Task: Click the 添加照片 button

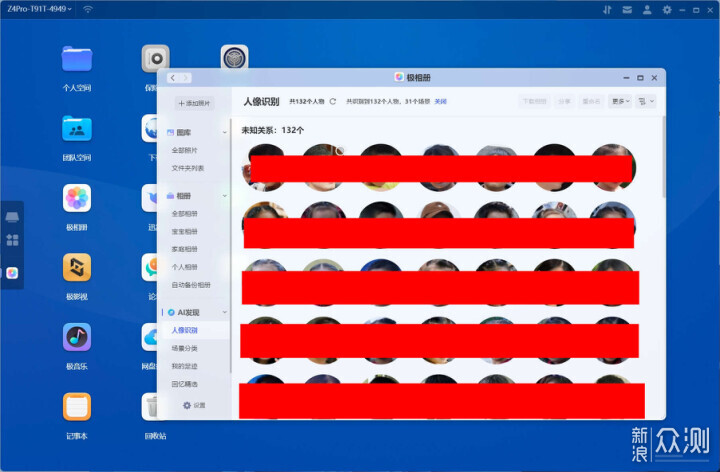Action: pos(194,103)
